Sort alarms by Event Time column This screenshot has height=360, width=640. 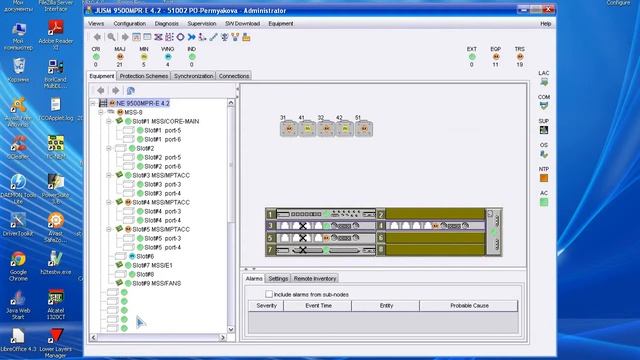tap(318, 306)
